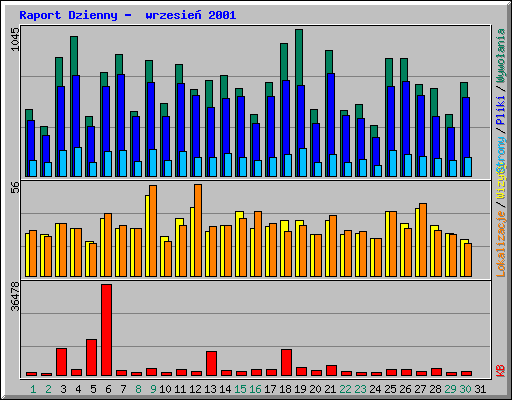Click day label "31" on the axis

click(480, 389)
